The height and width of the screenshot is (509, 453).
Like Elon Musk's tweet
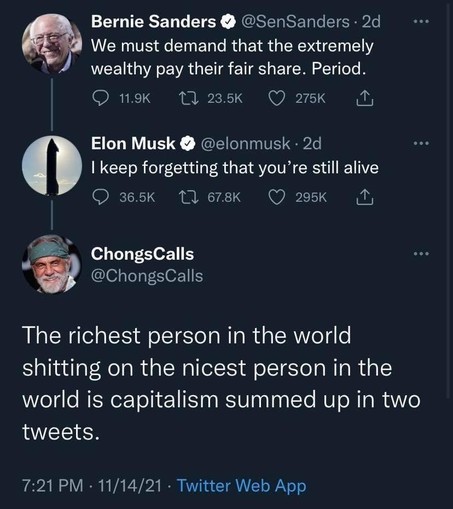[x=277, y=197]
